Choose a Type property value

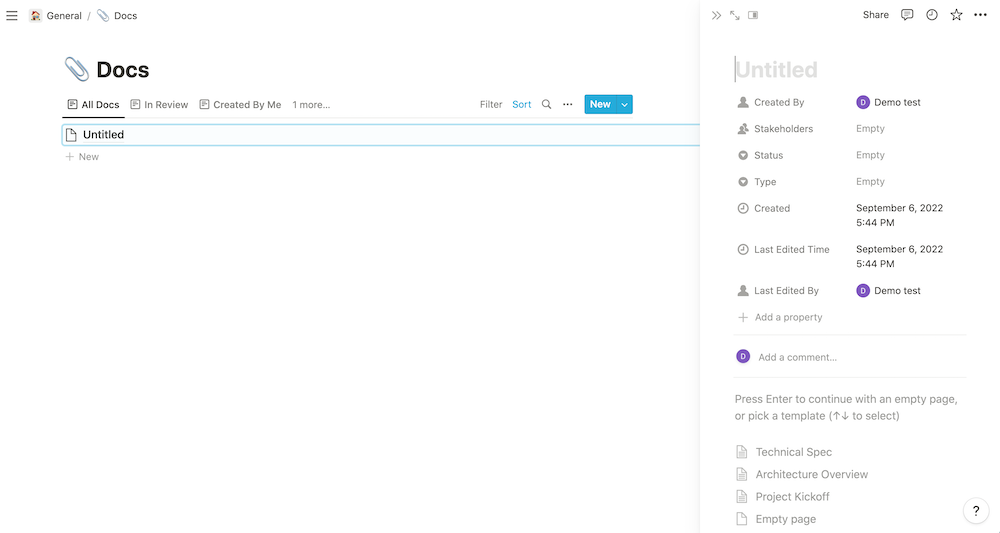pyautogui.click(x=870, y=182)
